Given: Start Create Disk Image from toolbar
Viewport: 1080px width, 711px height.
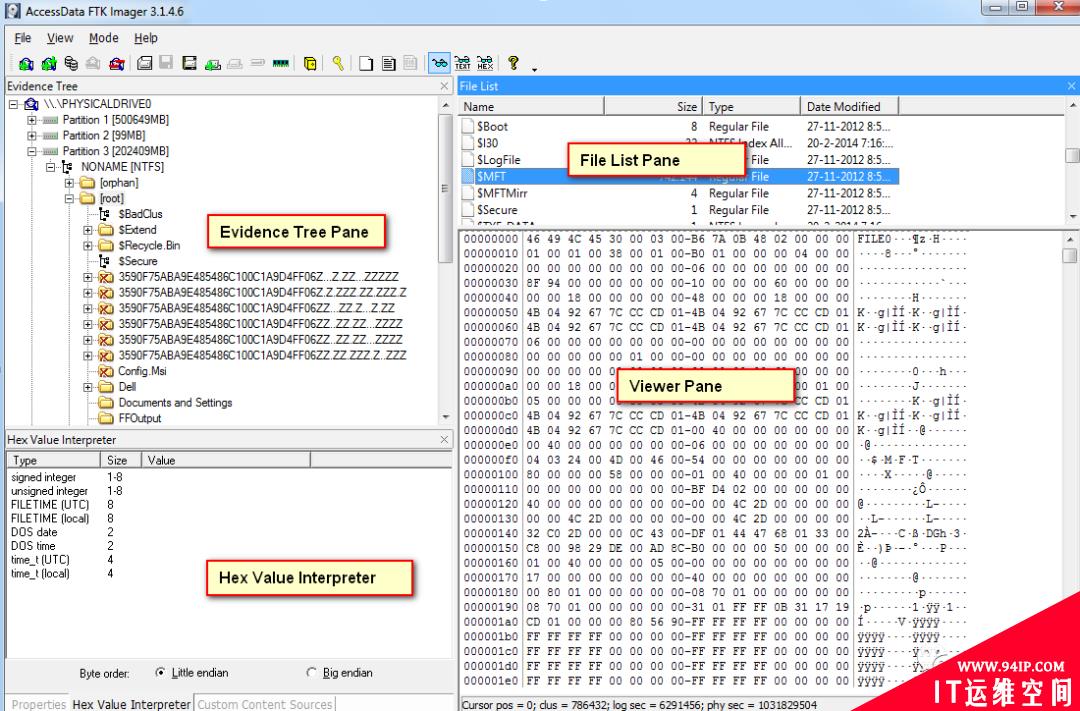Looking at the screenshot, I should pyautogui.click(x=144, y=63).
